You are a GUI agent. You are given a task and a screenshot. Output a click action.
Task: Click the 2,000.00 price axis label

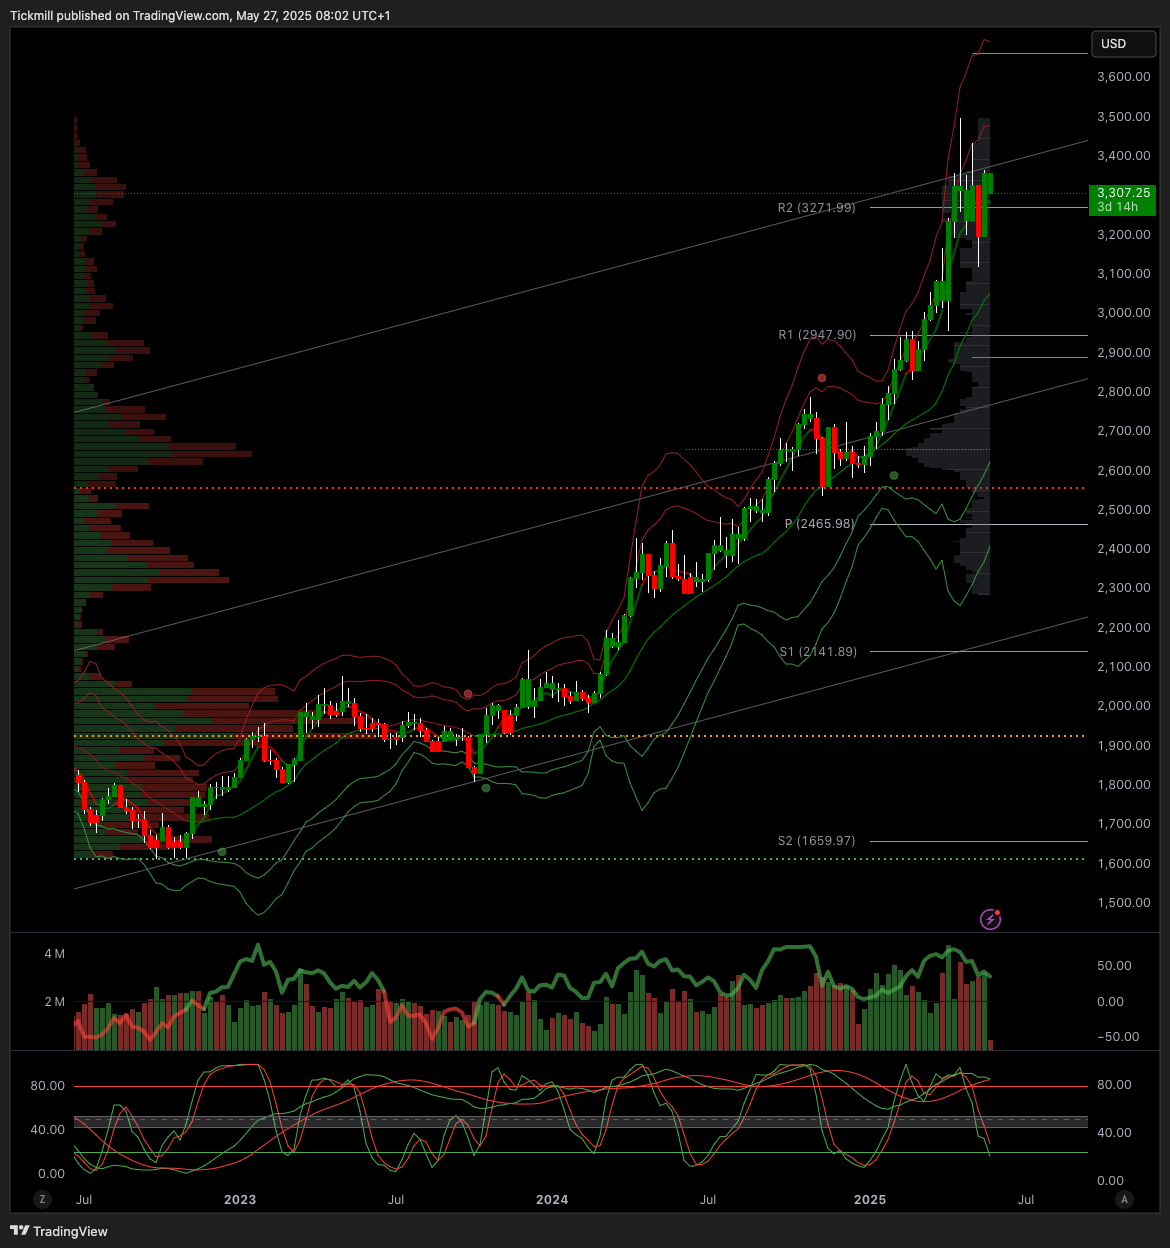point(1123,706)
